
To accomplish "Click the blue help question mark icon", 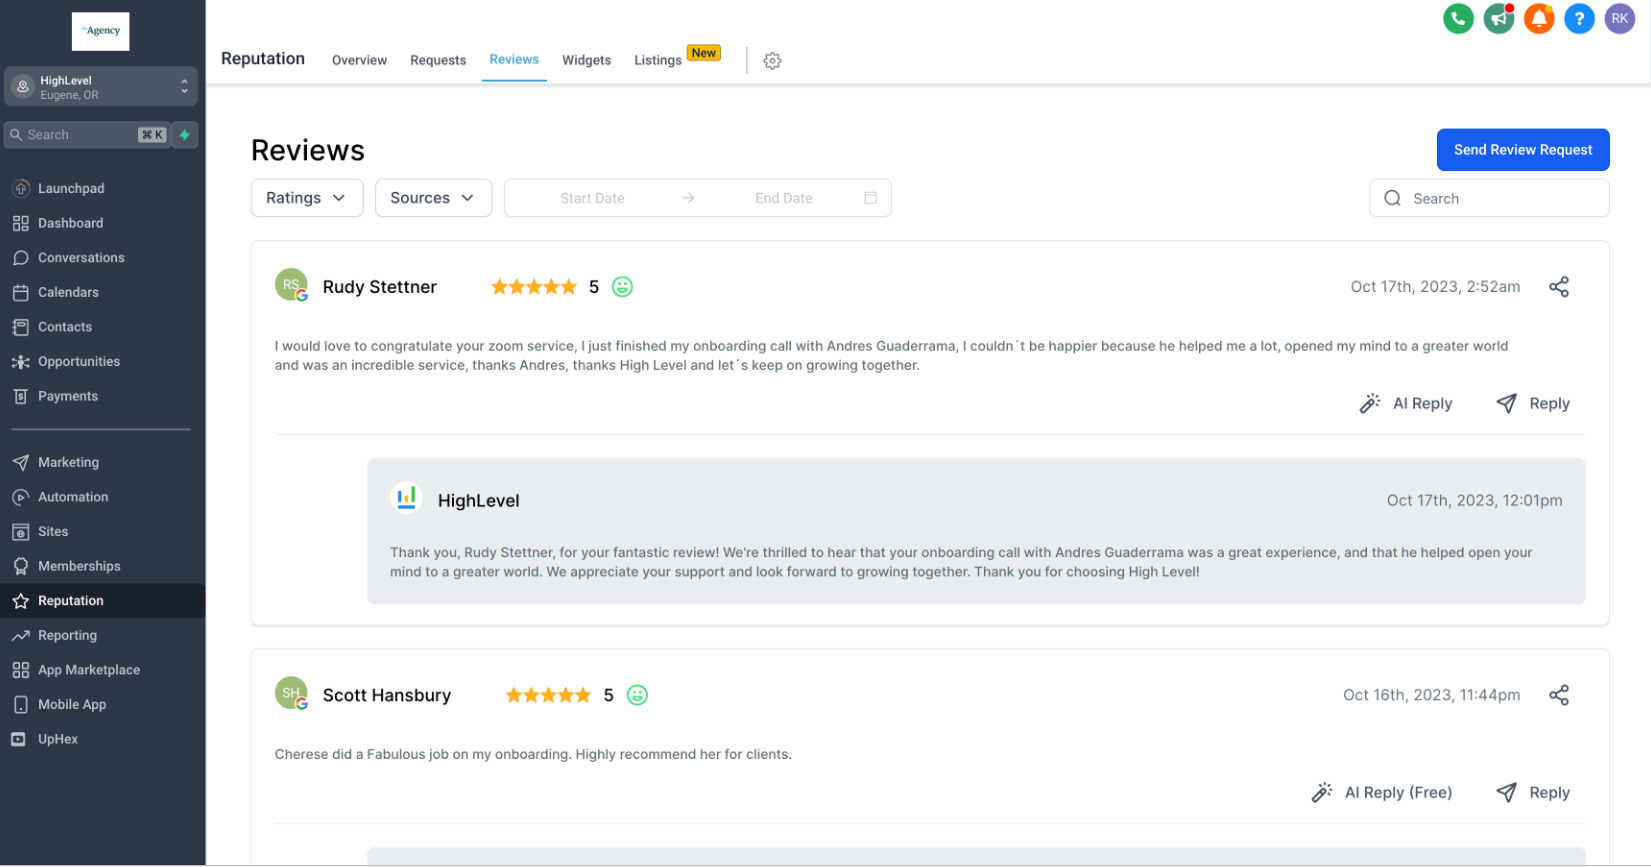I will click(x=1579, y=18).
